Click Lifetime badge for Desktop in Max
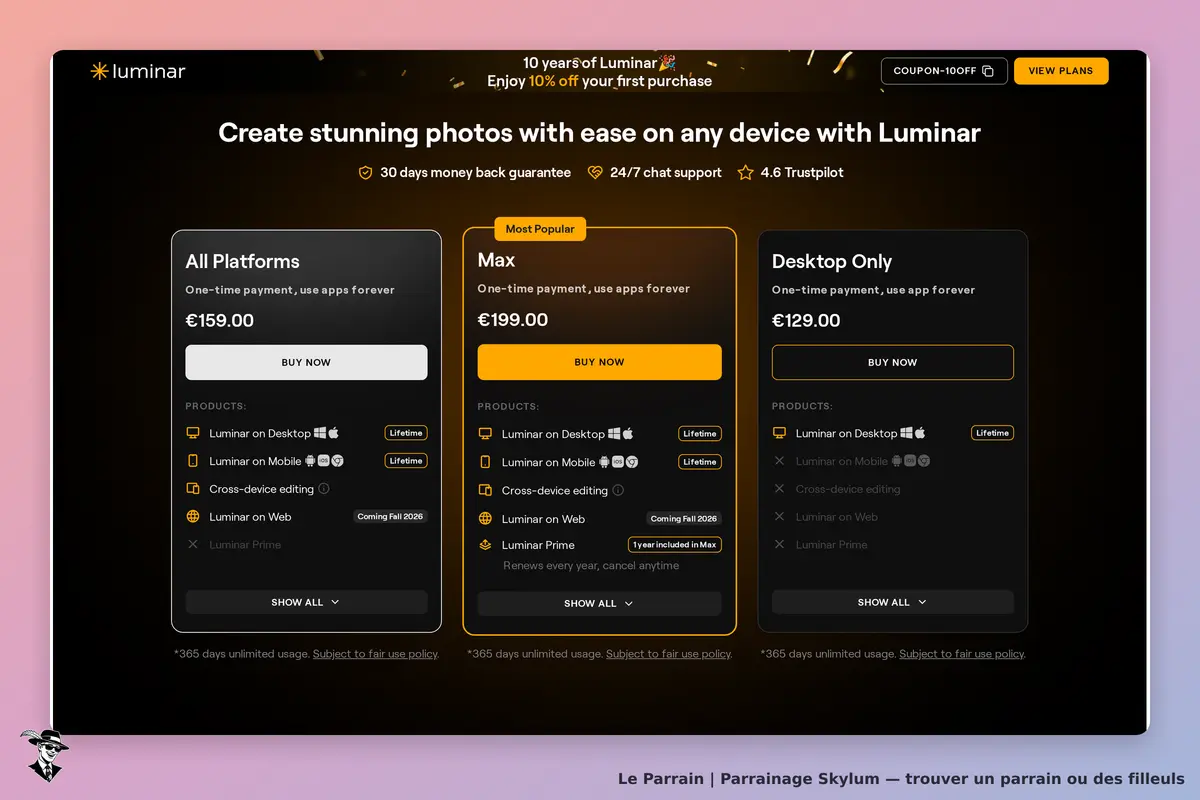Viewport: 1200px width, 800px height. point(700,434)
